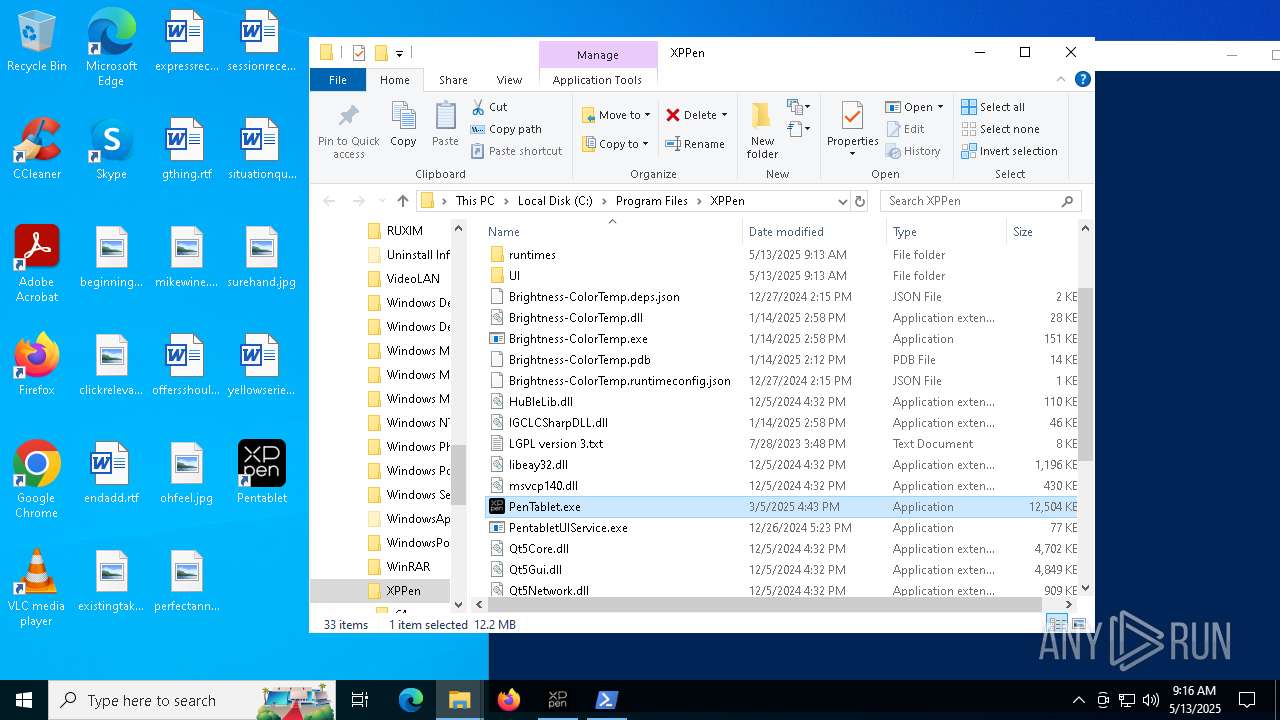Open the Explorer Help question mark icon
This screenshot has height=720, width=1280.
point(1082,79)
